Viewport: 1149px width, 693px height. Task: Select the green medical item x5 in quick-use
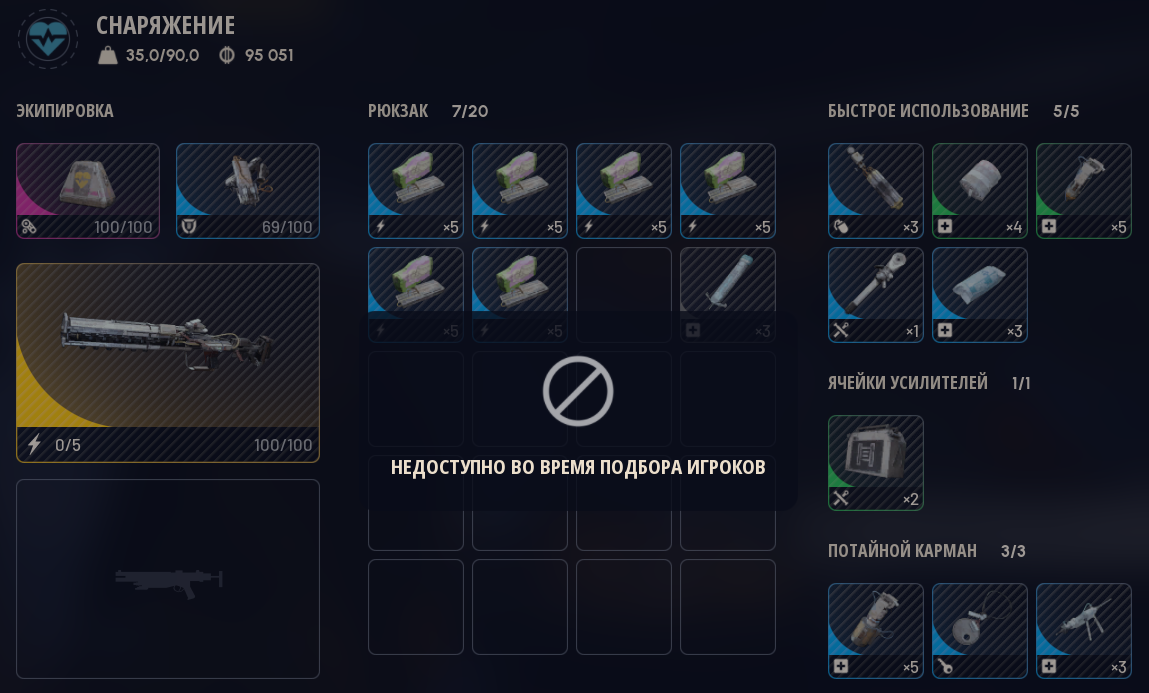(1084, 191)
